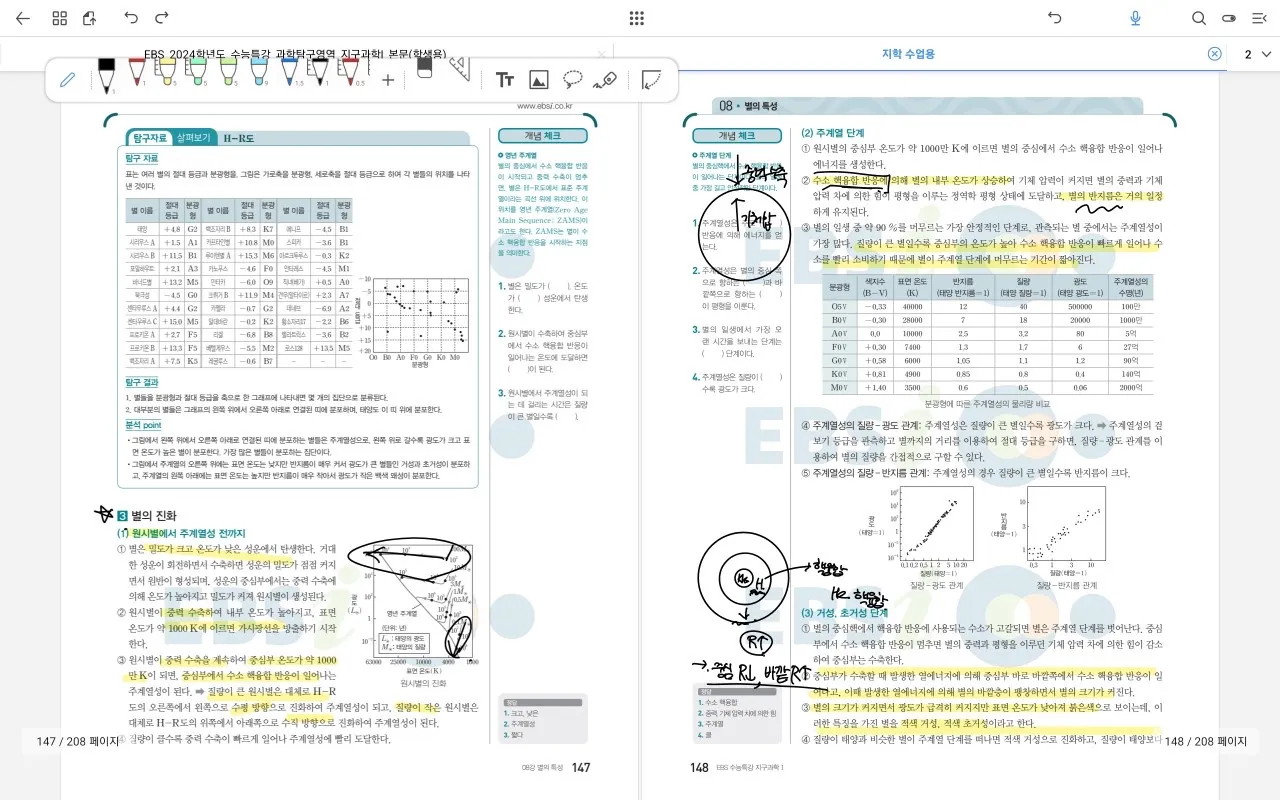Redo the last undone stroke
The image size is (1280, 800).
[162, 18]
